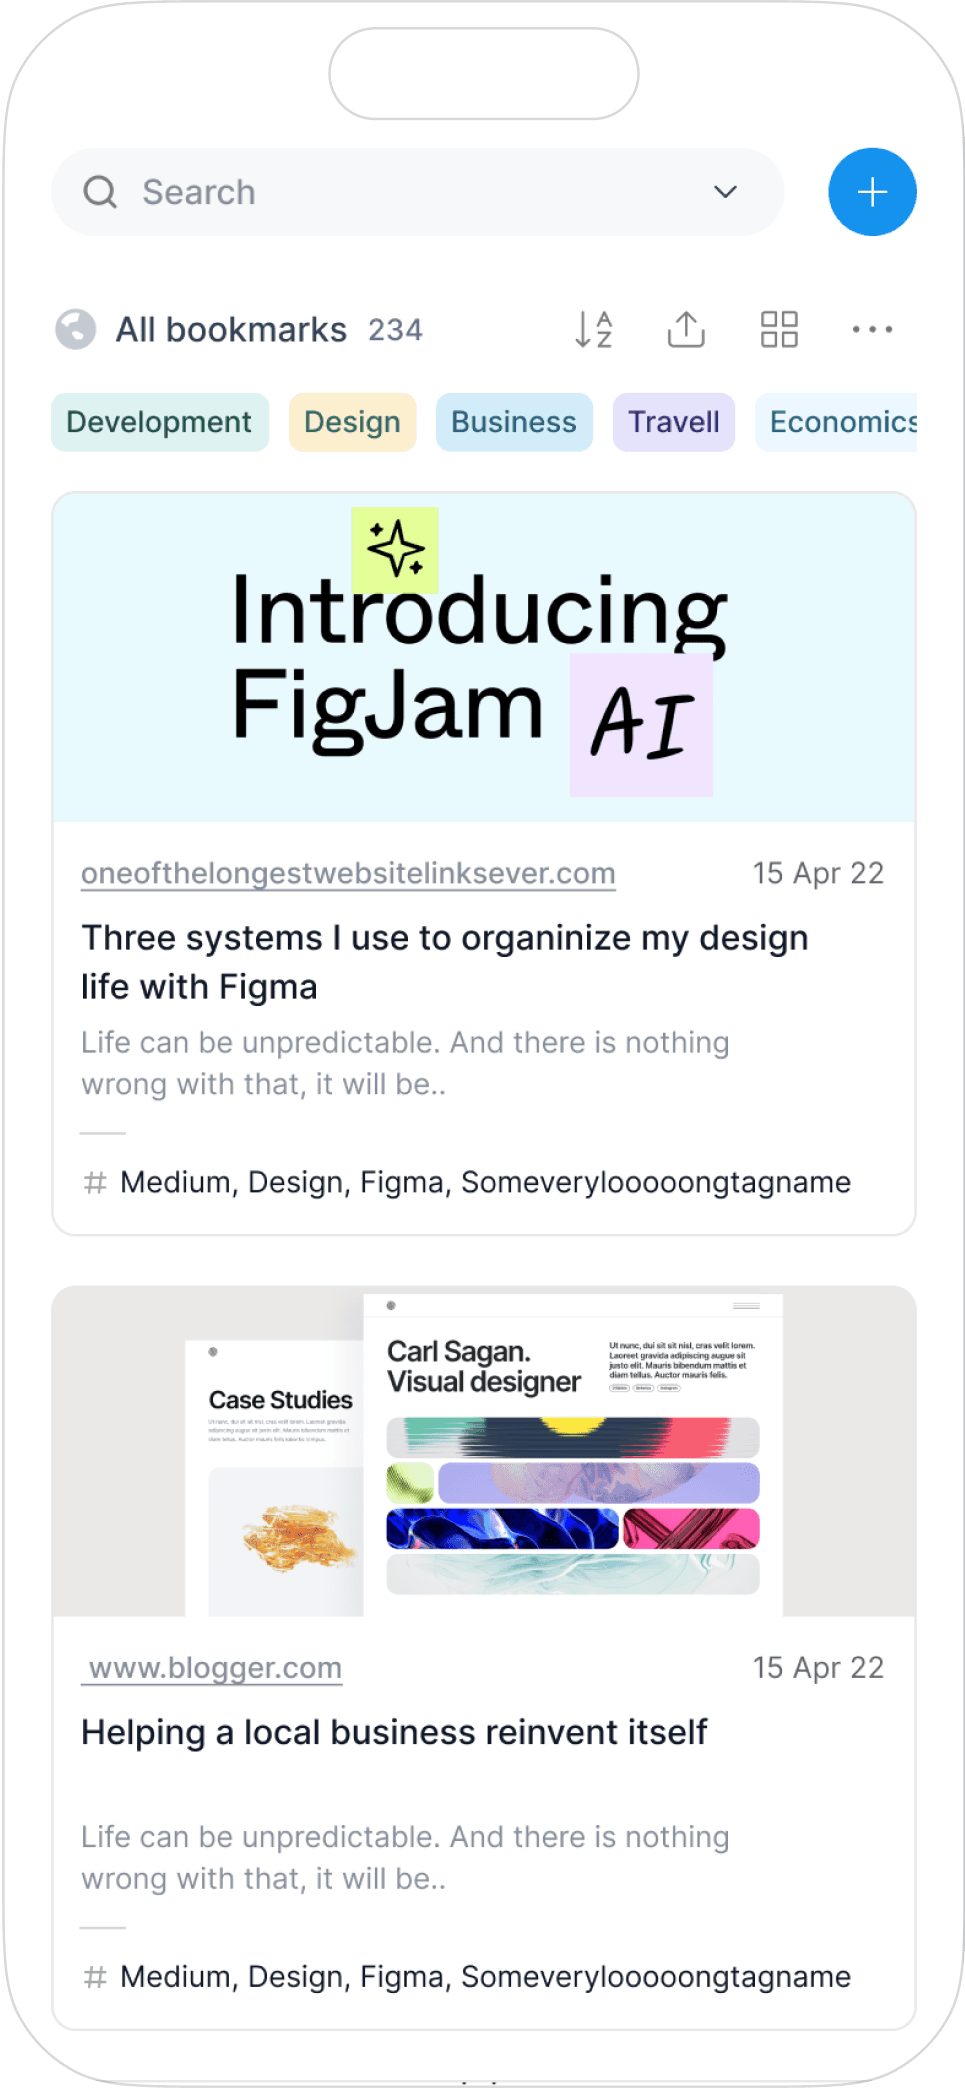Image resolution: width=965 pixels, height=2088 pixels.
Task: Click the globe icon beside All bookmarks
Action: pos(76,329)
